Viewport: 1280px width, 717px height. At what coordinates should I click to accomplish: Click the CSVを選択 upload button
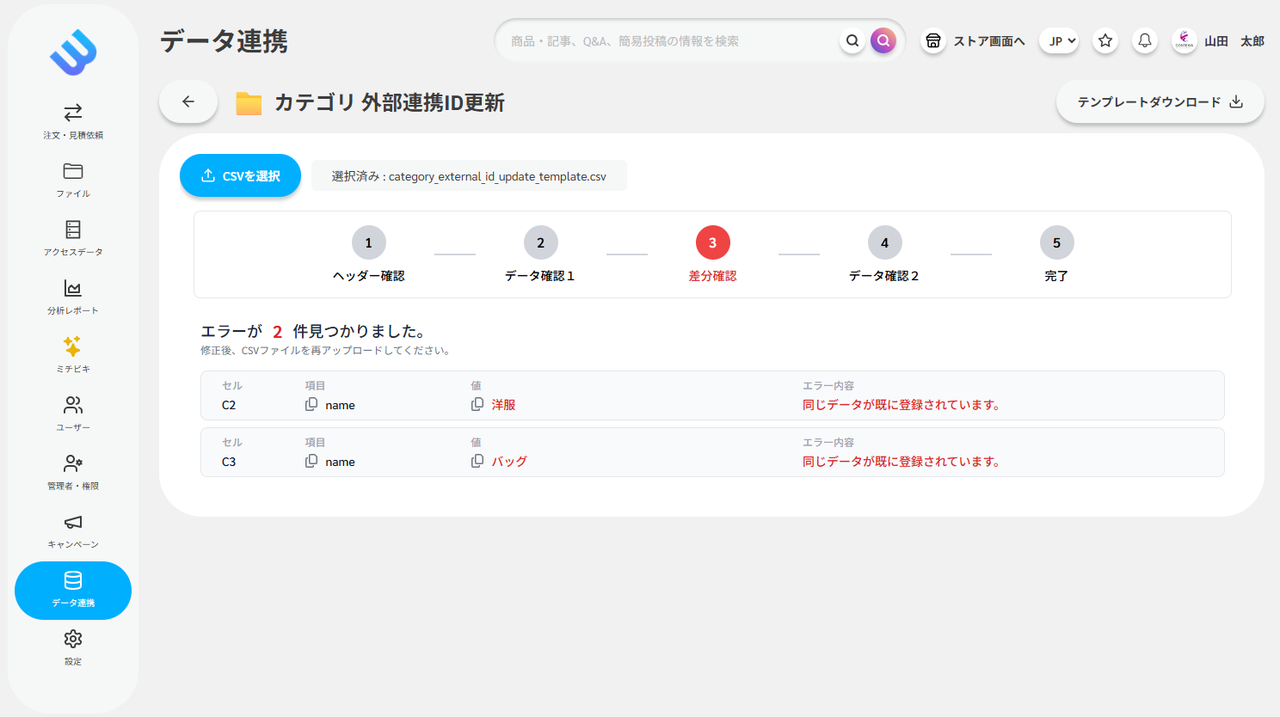tap(240, 175)
